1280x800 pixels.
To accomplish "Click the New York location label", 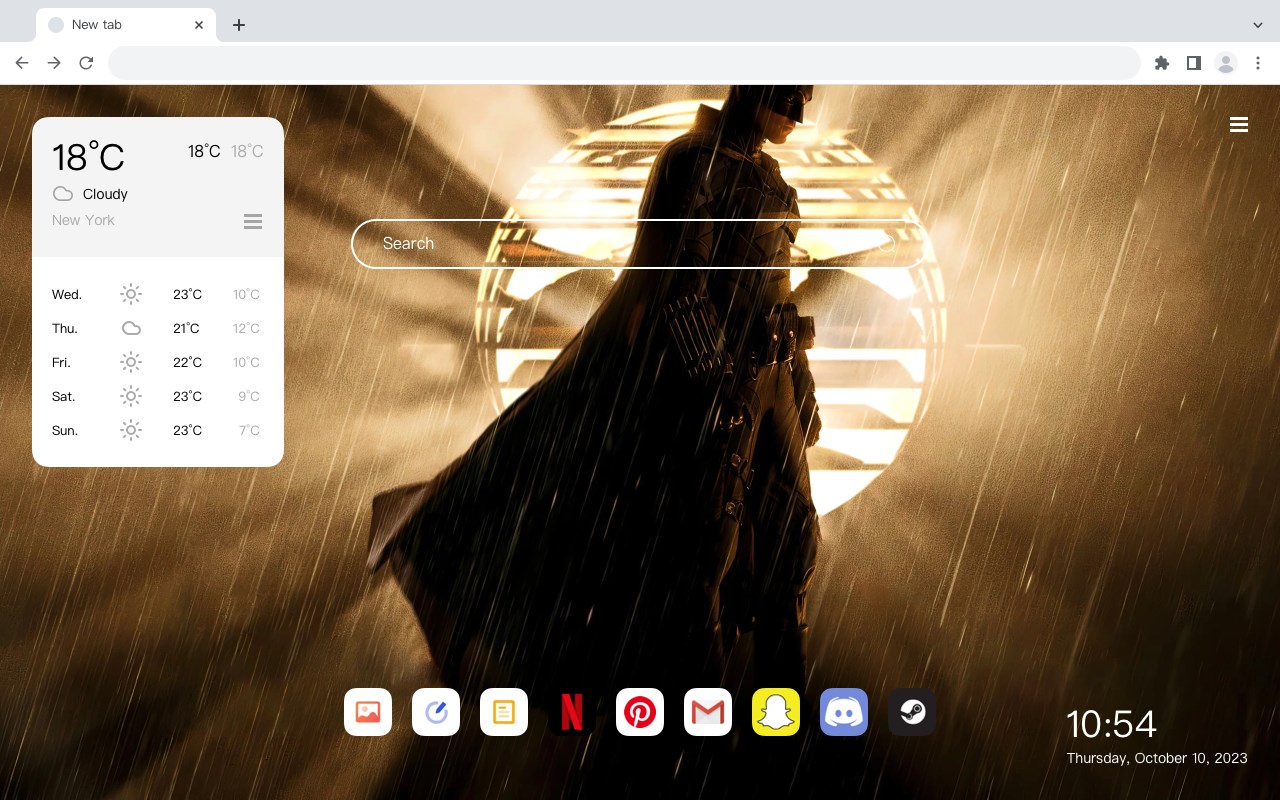I will [x=83, y=220].
